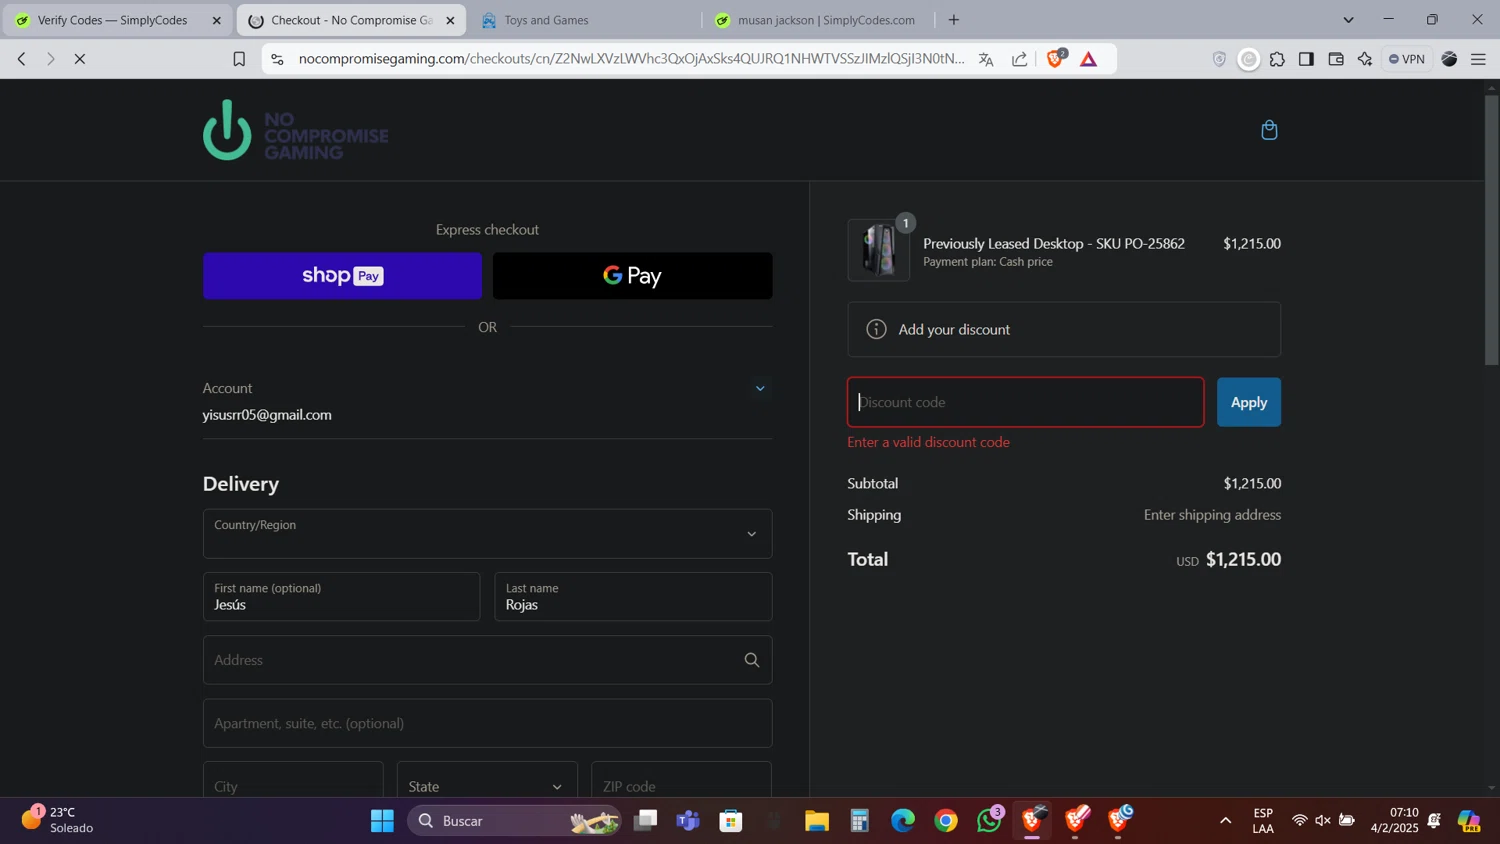Toggle the browser sidebar panel icon
This screenshot has width=1500, height=844.
click(1306, 59)
